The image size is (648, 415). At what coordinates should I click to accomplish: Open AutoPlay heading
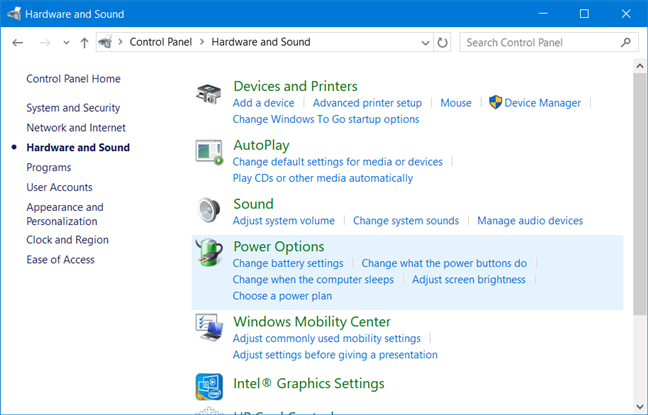pos(262,145)
